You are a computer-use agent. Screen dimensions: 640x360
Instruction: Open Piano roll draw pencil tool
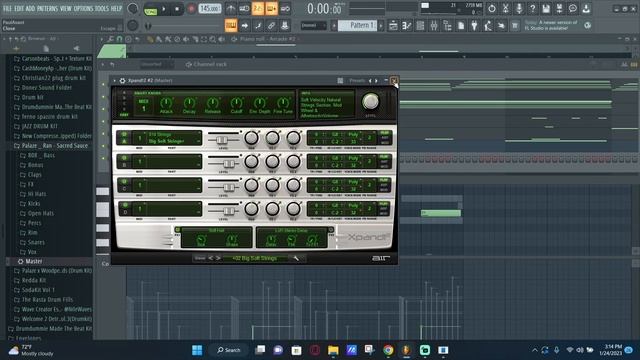[x=150, y=39]
